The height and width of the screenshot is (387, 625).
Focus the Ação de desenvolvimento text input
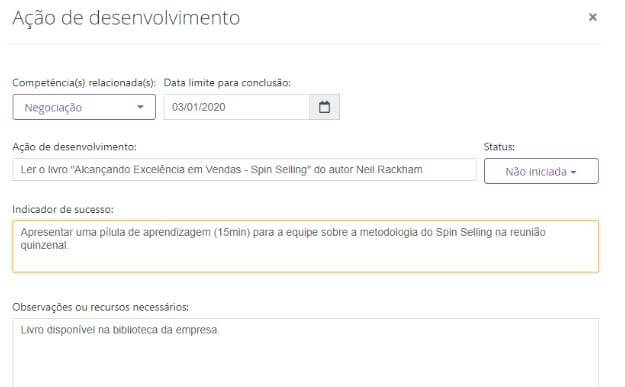[244, 169]
